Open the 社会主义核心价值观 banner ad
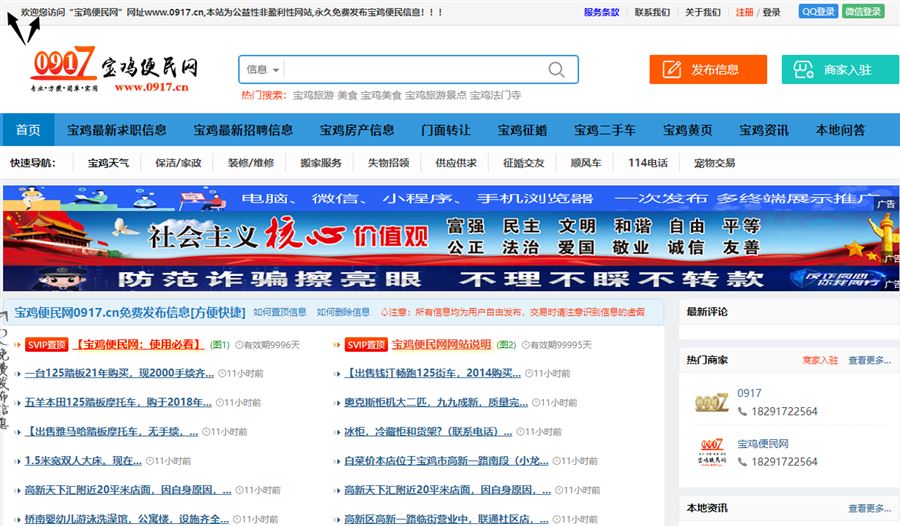 point(450,237)
